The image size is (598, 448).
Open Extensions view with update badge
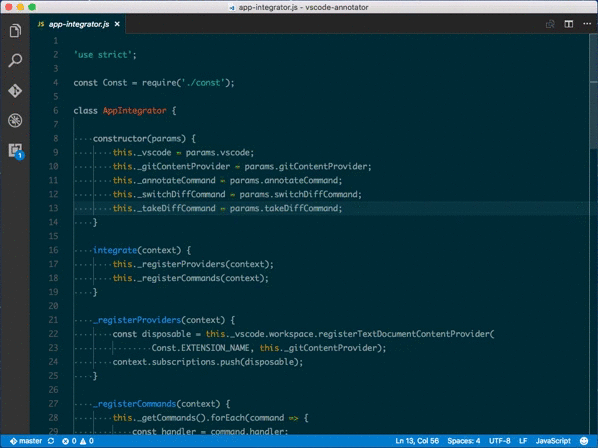(16, 151)
